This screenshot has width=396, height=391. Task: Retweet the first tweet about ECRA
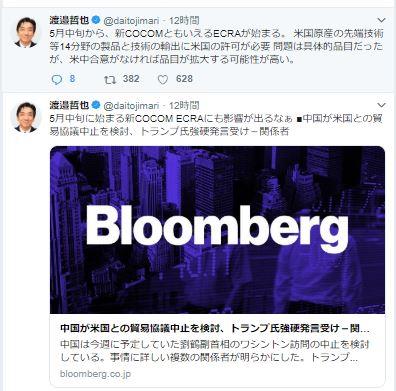110,79
